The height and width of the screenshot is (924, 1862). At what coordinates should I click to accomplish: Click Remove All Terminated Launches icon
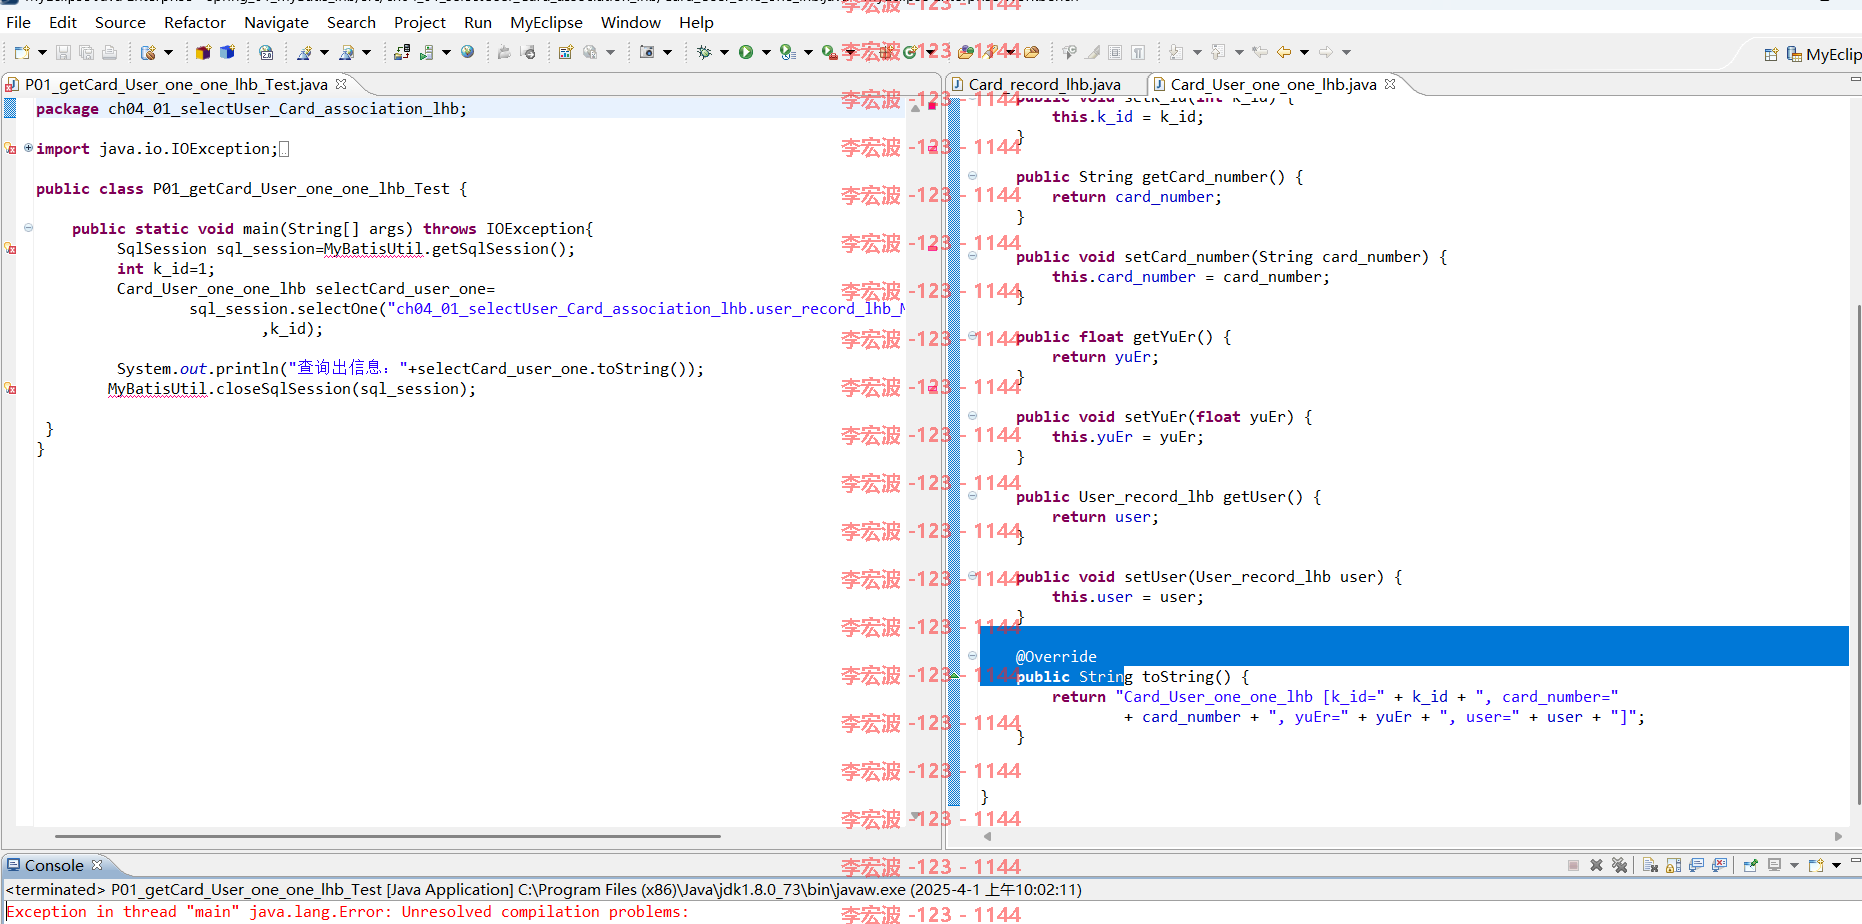click(x=1620, y=865)
